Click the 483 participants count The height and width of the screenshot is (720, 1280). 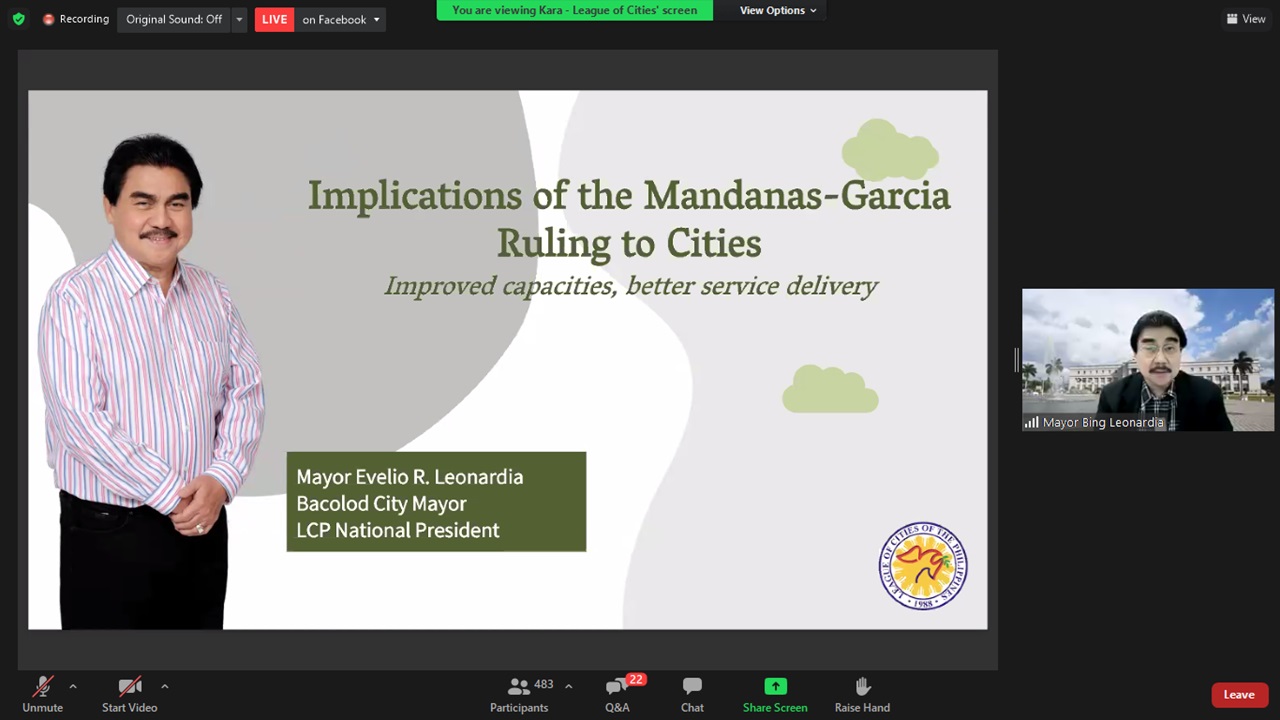coord(544,685)
